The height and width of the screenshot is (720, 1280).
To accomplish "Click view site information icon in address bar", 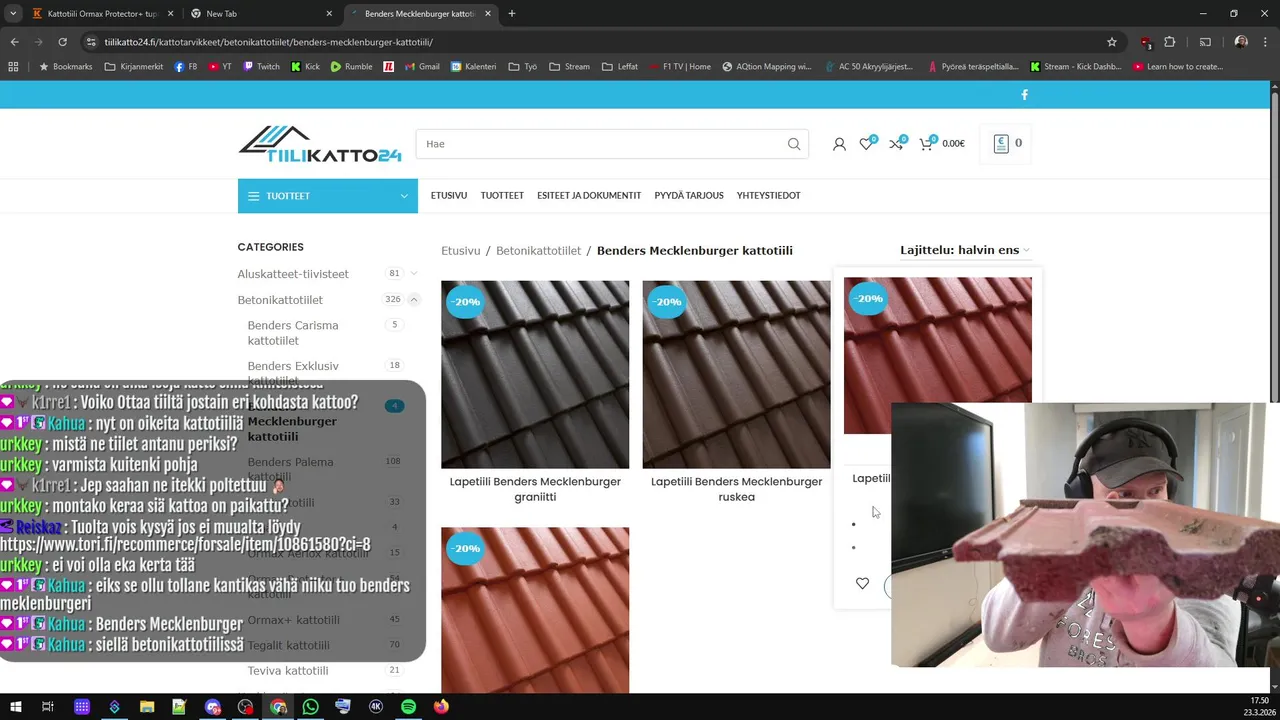I will [91, 42].
